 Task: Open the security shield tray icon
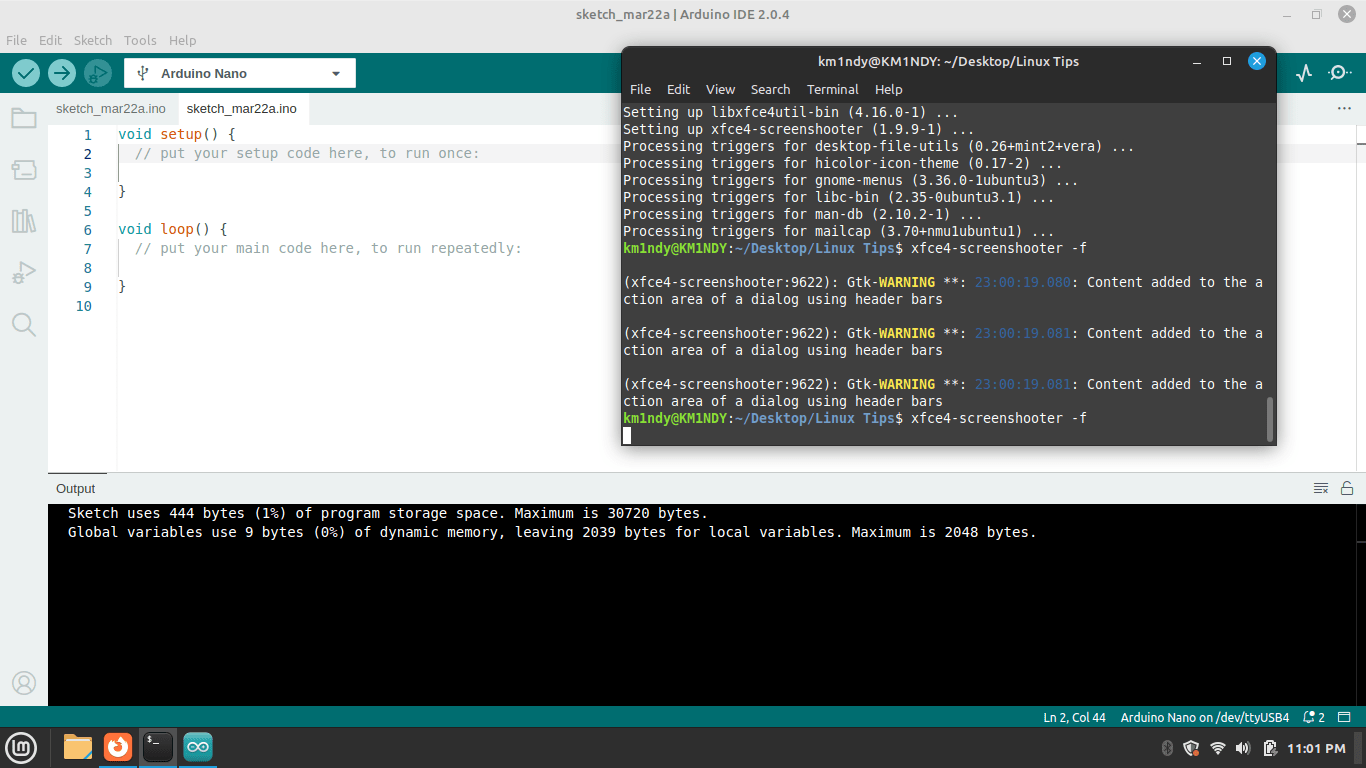click(x=1191, y=748)
